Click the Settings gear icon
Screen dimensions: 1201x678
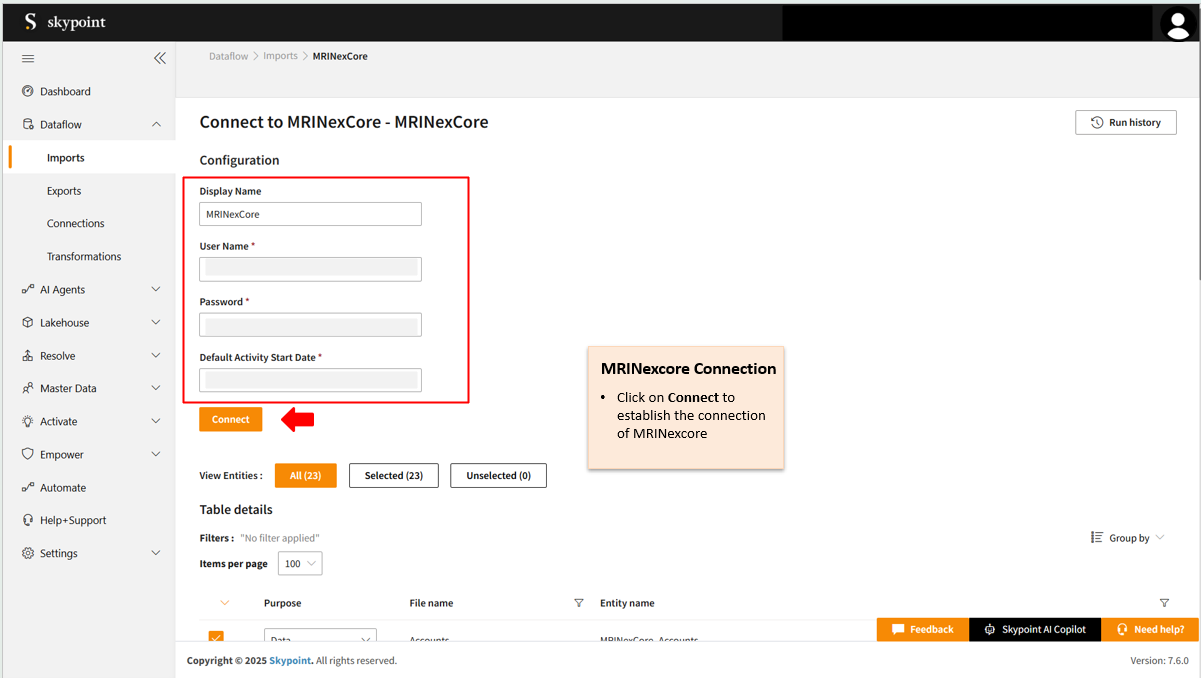coord(27,553)
